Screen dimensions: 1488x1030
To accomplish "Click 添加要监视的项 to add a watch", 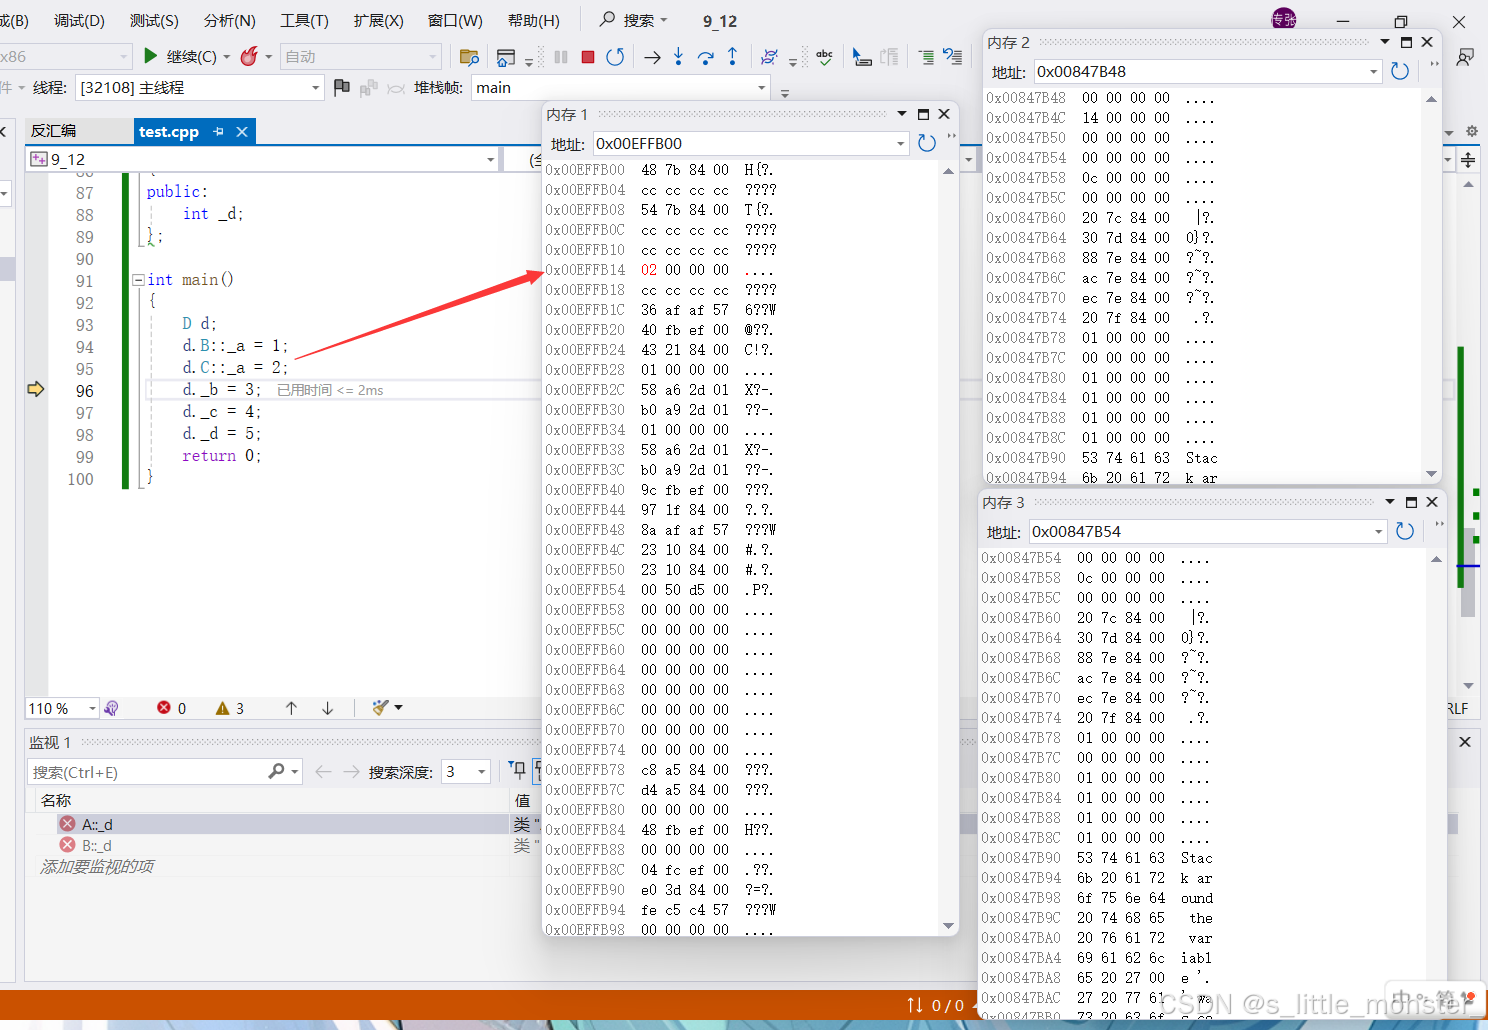I will point(97,866).
